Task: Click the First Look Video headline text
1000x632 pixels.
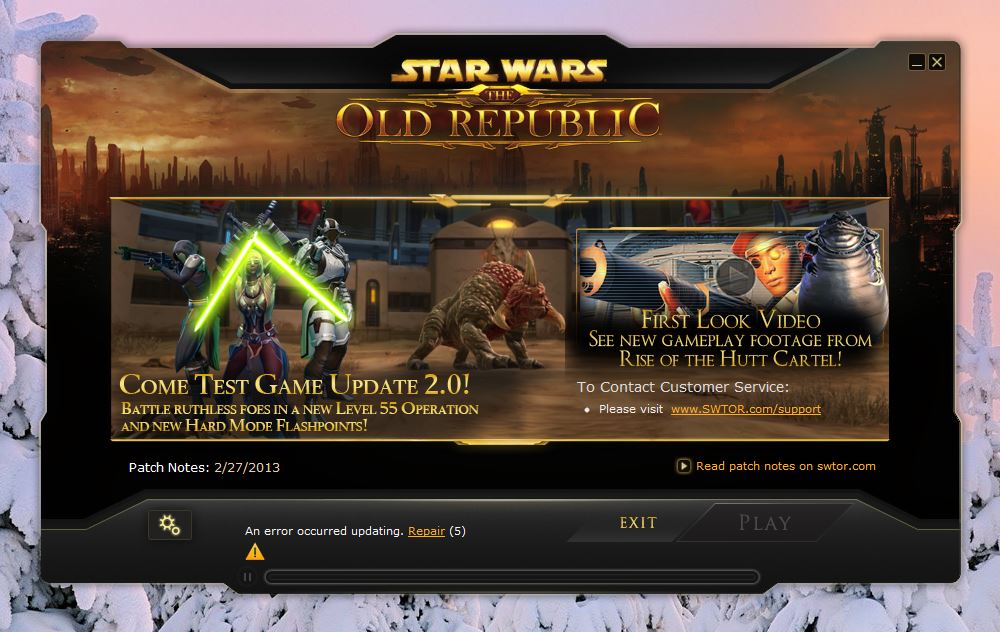Action: point(731,320)
